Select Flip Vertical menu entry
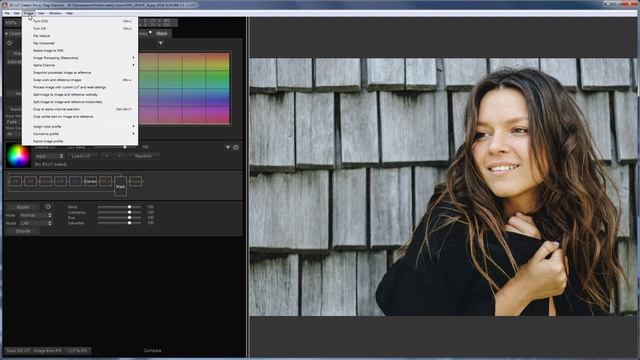This screenshot has width=640, height=360. [80, 36]
